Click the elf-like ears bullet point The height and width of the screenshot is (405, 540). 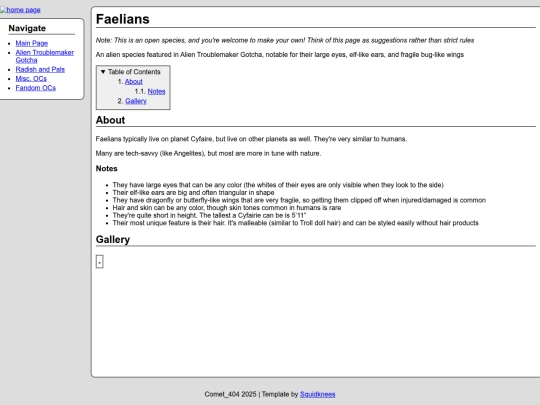click(x=193, y=193)
